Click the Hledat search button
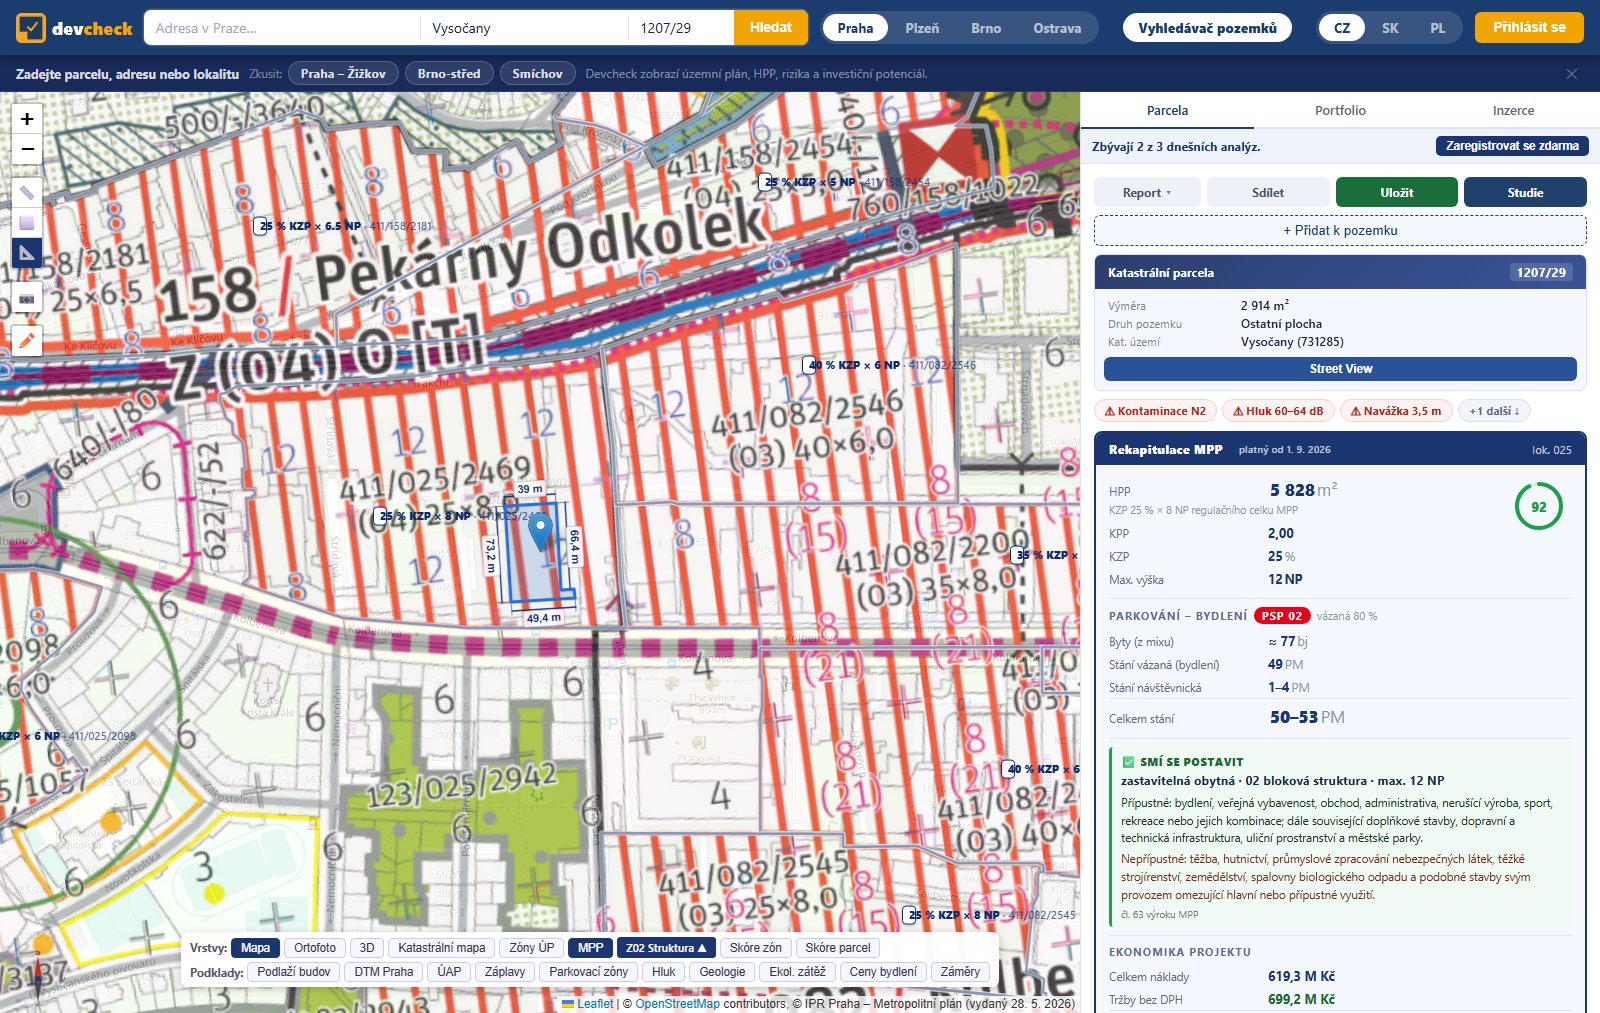Screen dimensions: 1600x1013 click(771, 28)
